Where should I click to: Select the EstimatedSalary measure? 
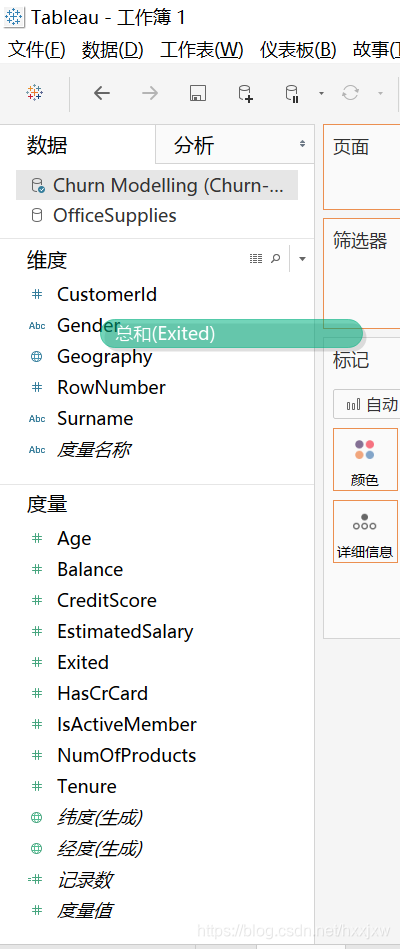point(125,631)
